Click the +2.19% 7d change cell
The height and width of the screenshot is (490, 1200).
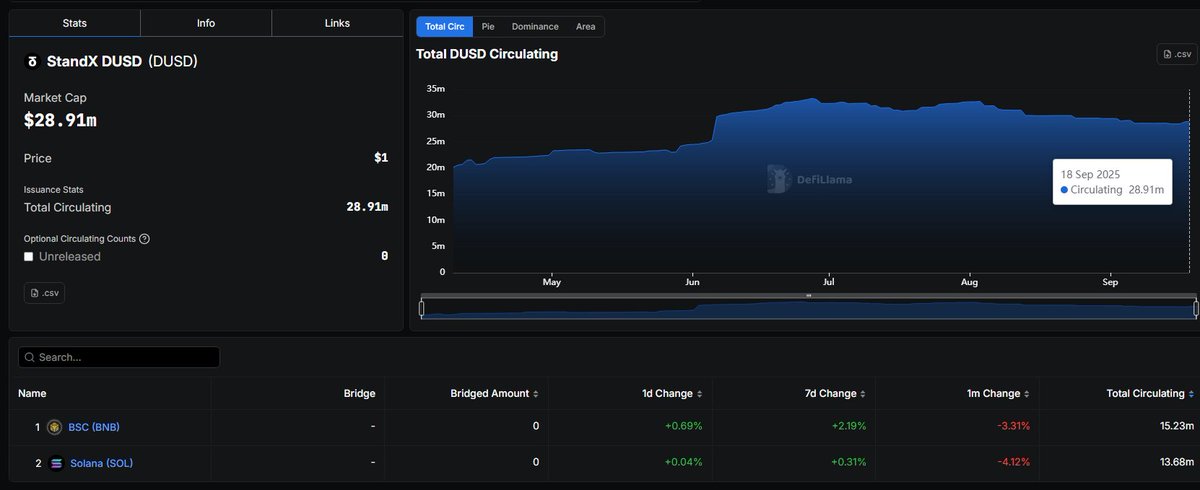(x=848, y=426)
